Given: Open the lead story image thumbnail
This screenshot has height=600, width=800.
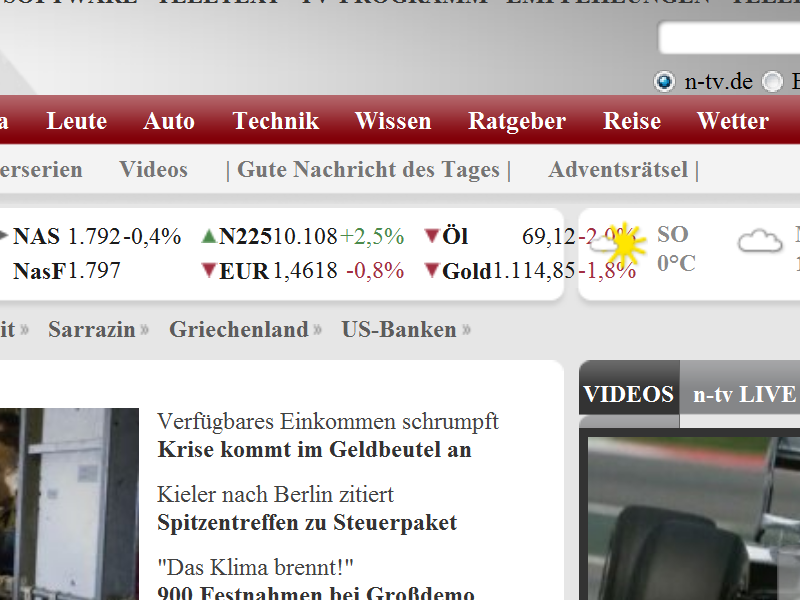Looking at the screenshot, I should tap(69, 504).
